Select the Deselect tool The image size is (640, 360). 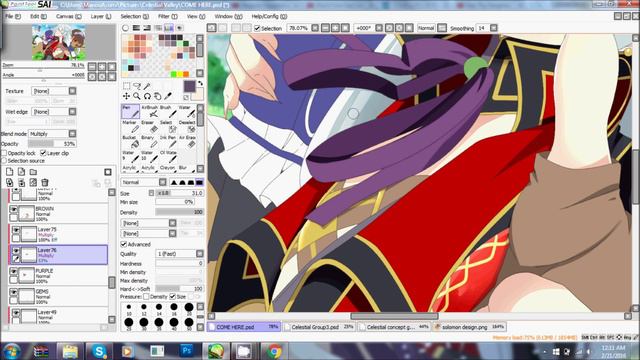[186, 127]
